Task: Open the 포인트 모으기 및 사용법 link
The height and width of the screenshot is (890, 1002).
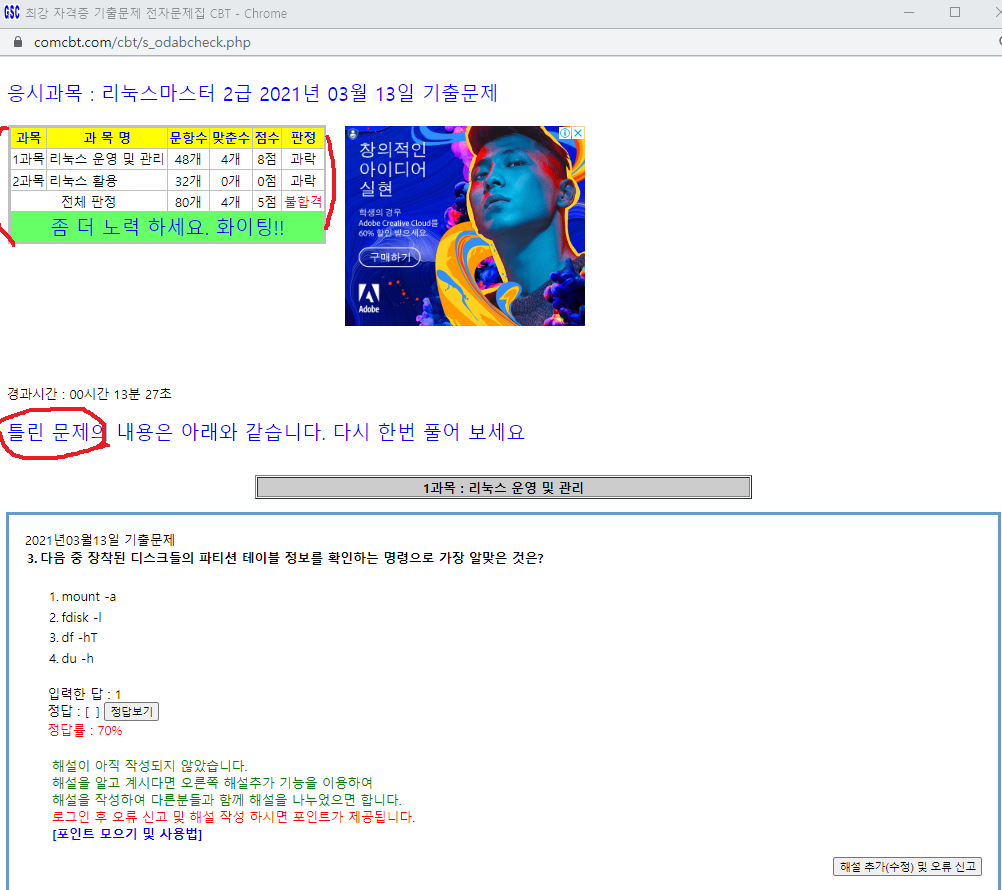Action: point(127,834)
